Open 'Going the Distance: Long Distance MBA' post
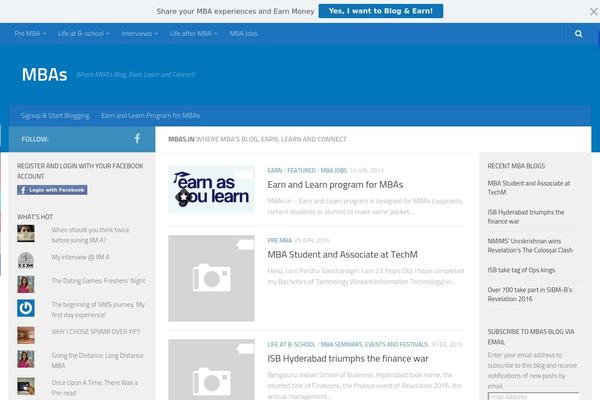Viewport: 600px width, 400px height. 97,361
